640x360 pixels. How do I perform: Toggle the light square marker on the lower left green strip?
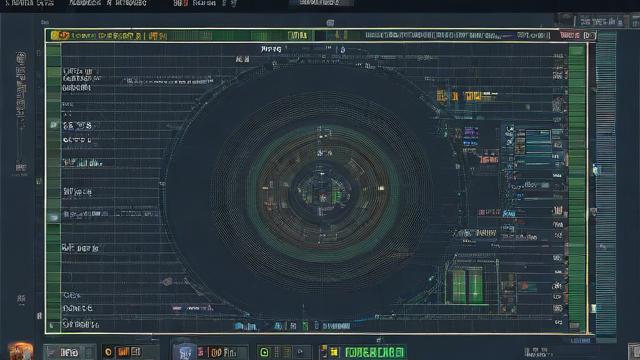[x=53, y=217]
